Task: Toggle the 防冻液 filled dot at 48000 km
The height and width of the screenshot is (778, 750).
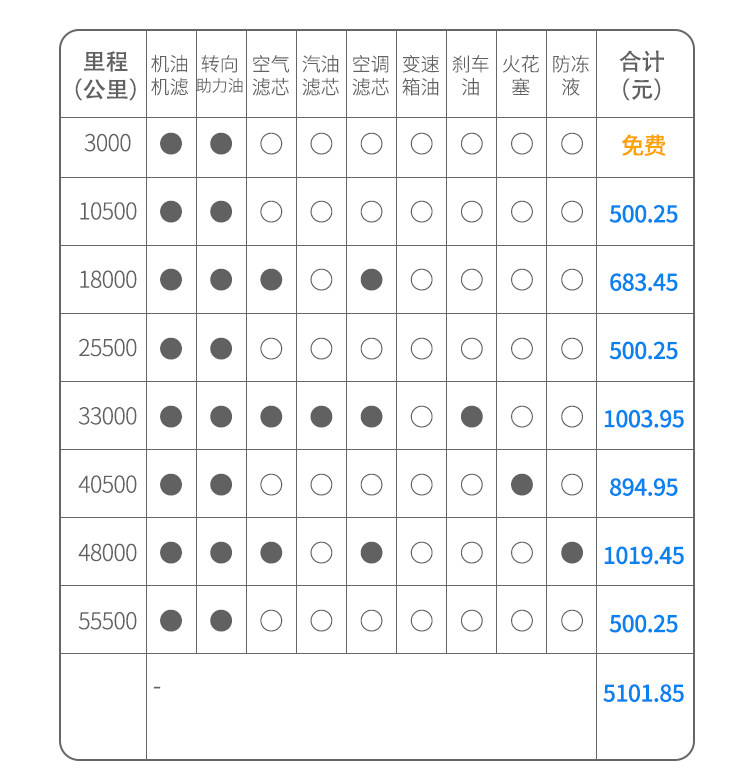Action: [571, 553]
